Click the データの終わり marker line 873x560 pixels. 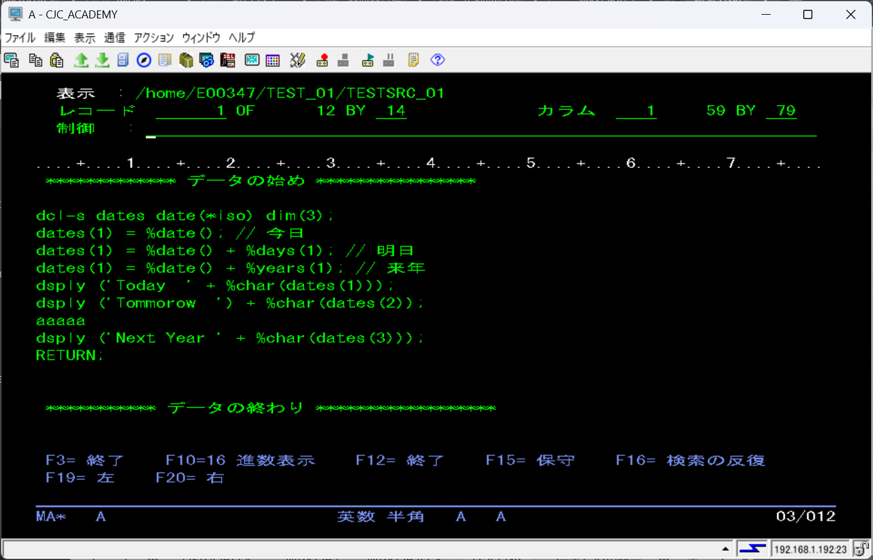(x=270, y=408)
